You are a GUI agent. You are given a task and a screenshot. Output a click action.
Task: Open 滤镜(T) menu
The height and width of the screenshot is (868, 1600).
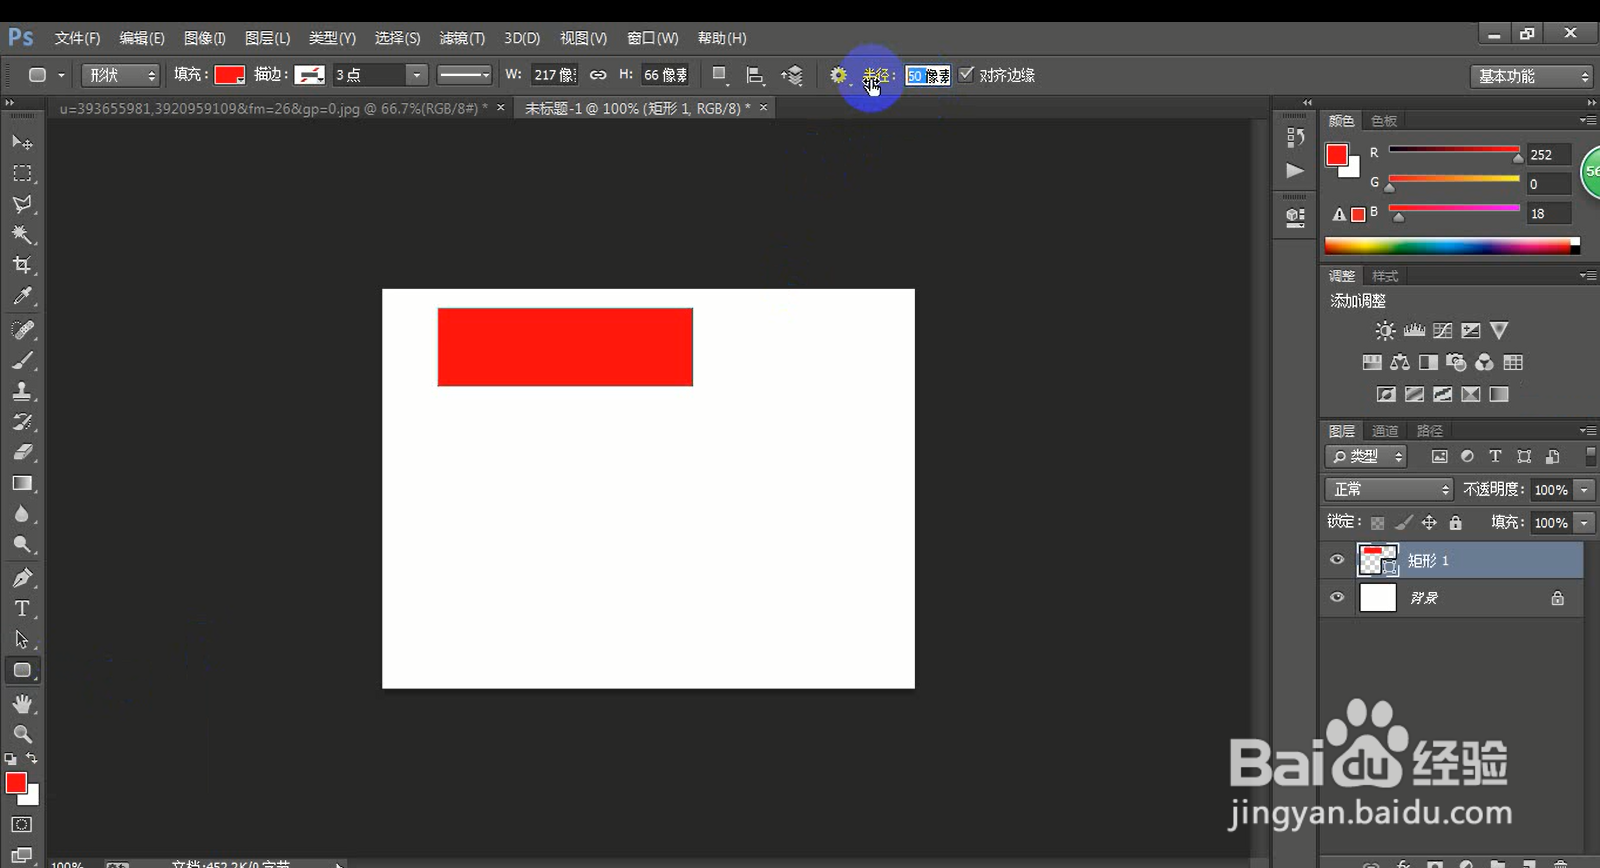point(462,38)
